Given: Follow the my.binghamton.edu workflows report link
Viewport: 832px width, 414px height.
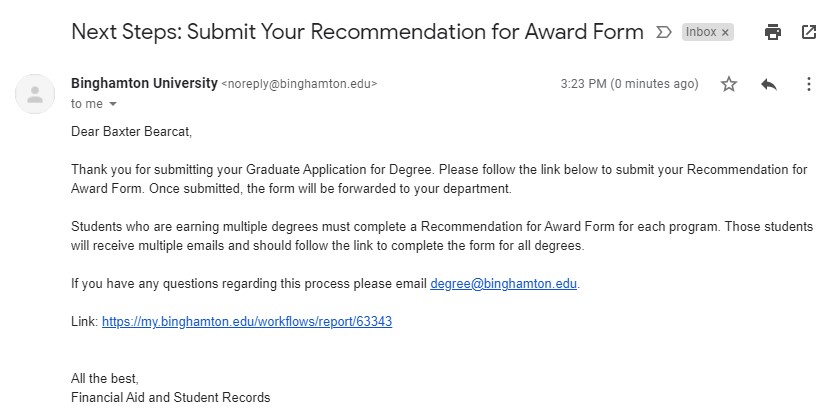Looking at the screenshot, I should (x=247, y=323).
